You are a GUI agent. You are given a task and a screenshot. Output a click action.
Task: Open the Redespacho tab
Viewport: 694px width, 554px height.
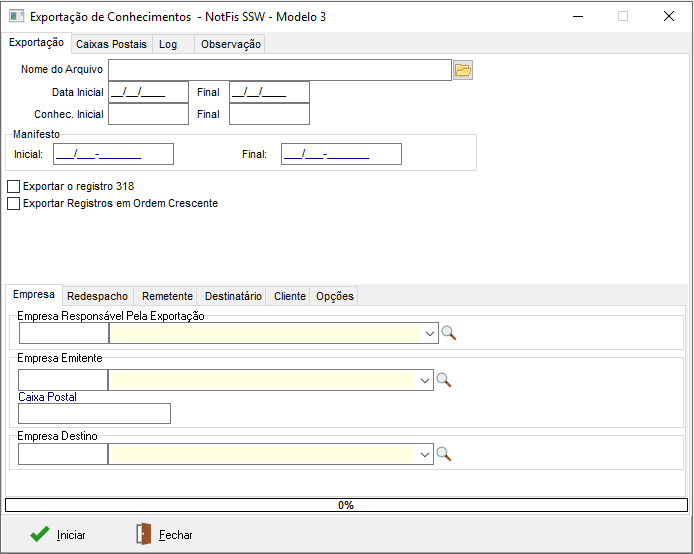[97, 296]
